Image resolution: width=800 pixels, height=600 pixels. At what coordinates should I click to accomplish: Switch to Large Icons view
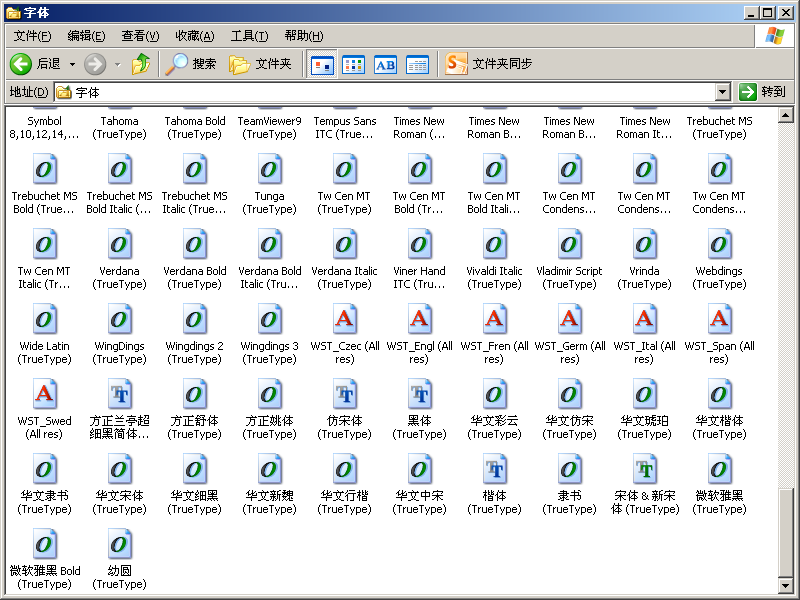tap(322, 64)
